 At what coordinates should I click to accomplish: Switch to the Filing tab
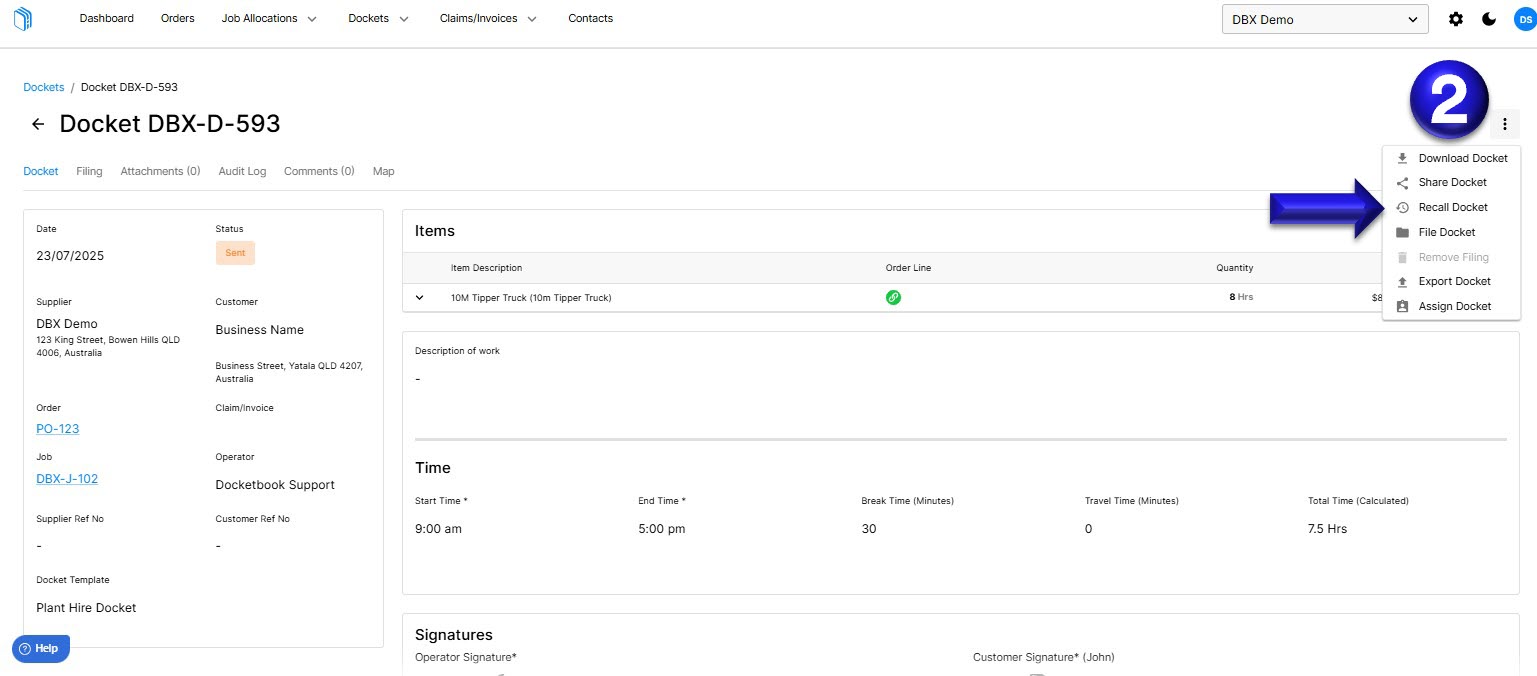coord(89,171)
